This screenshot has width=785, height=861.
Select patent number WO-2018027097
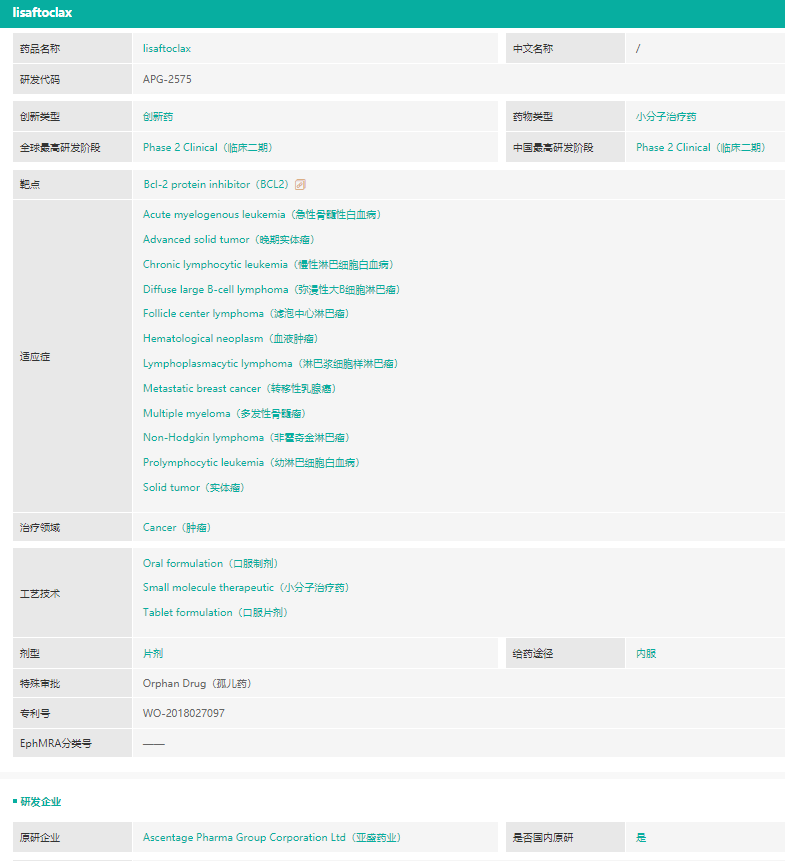183,713
